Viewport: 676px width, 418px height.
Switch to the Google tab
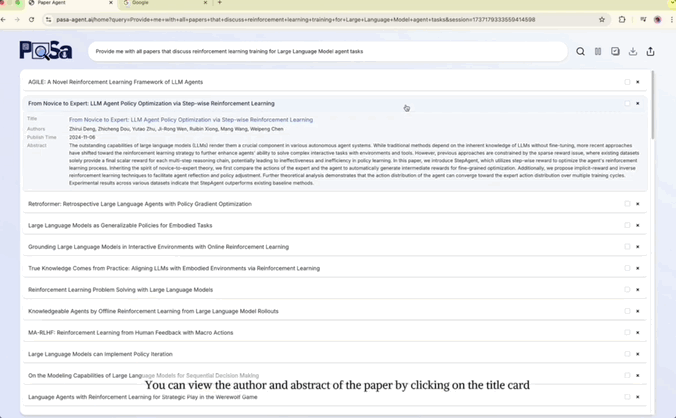[164, 3]
